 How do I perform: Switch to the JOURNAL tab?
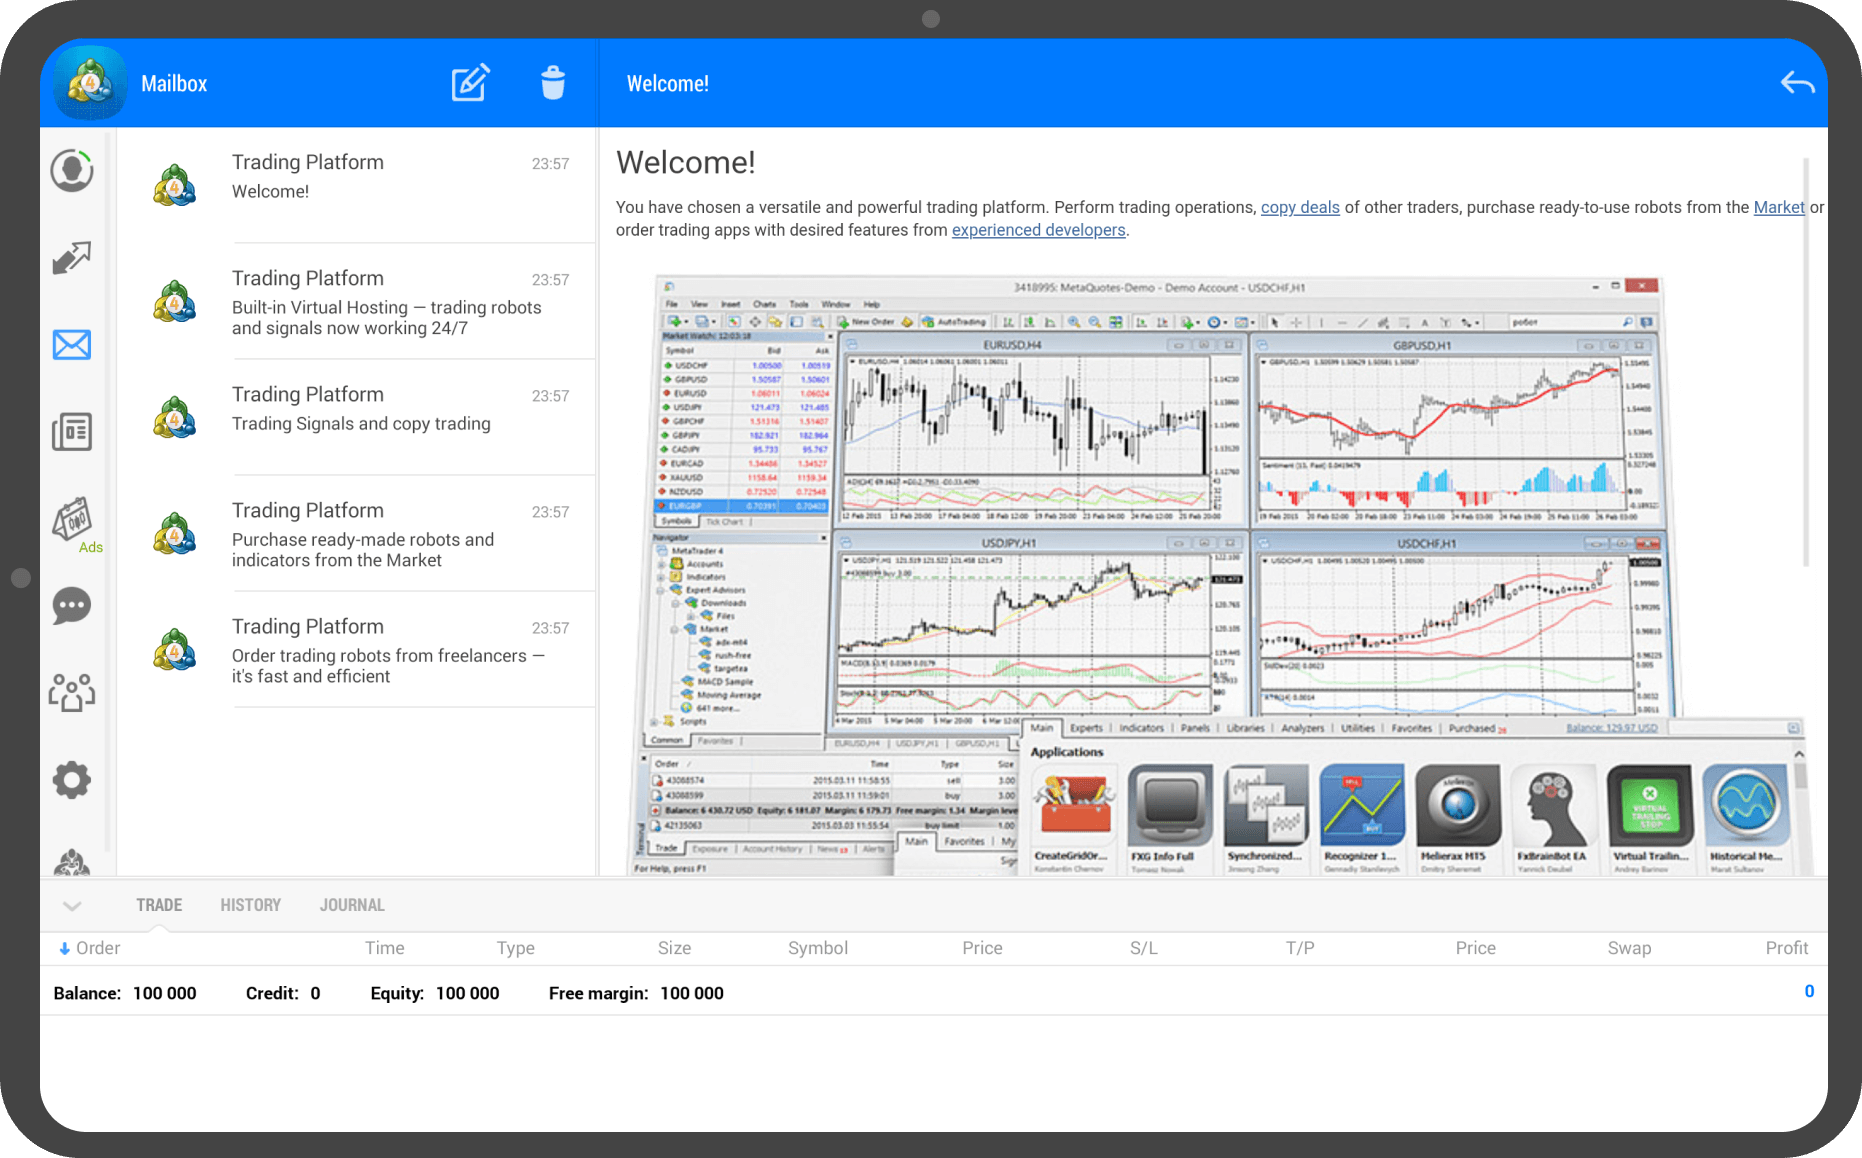pos(352,905)
